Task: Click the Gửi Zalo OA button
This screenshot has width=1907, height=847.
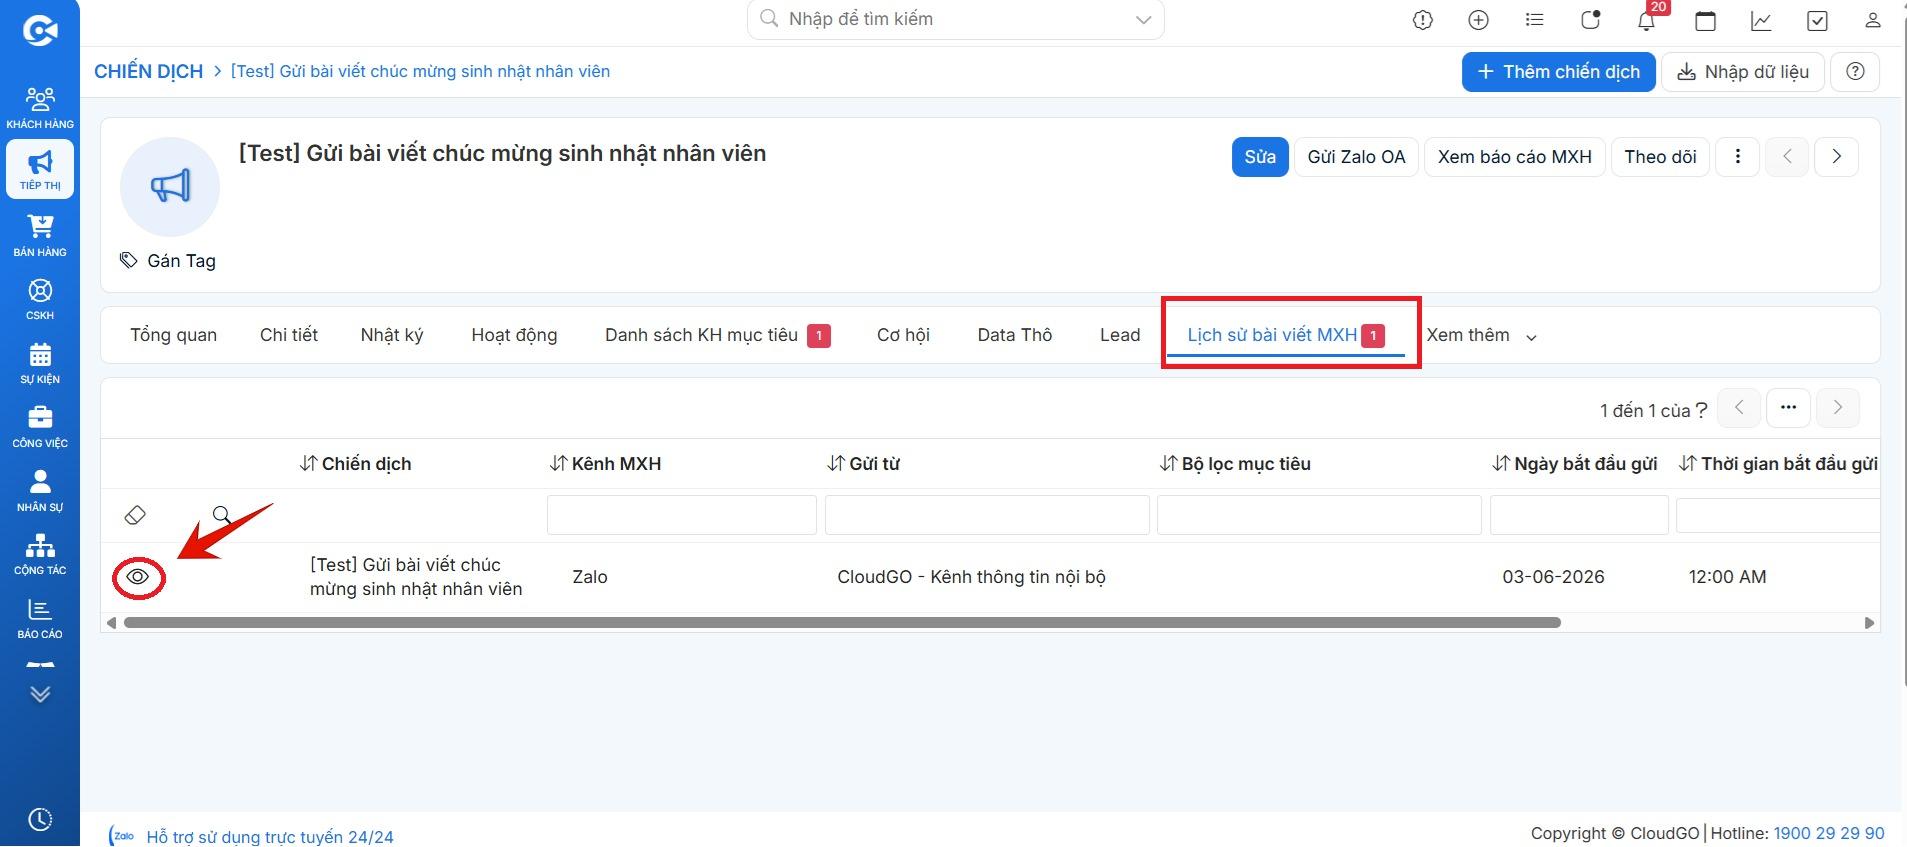Action: (x=1356, y=157)
